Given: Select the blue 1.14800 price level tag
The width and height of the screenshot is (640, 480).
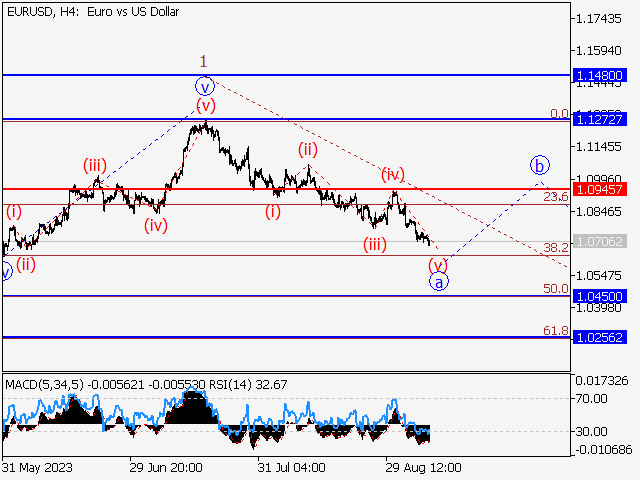Looking at the screenshot, I should 600,76.
